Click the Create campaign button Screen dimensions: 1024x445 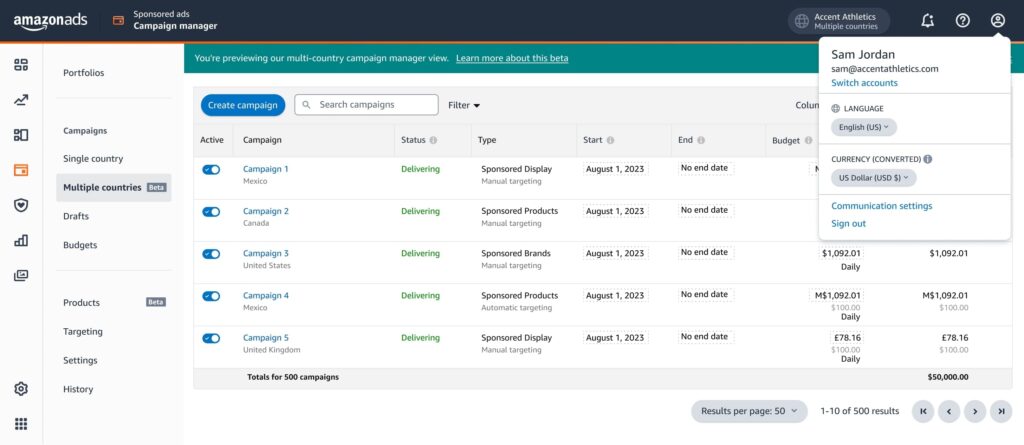(243, 105)
